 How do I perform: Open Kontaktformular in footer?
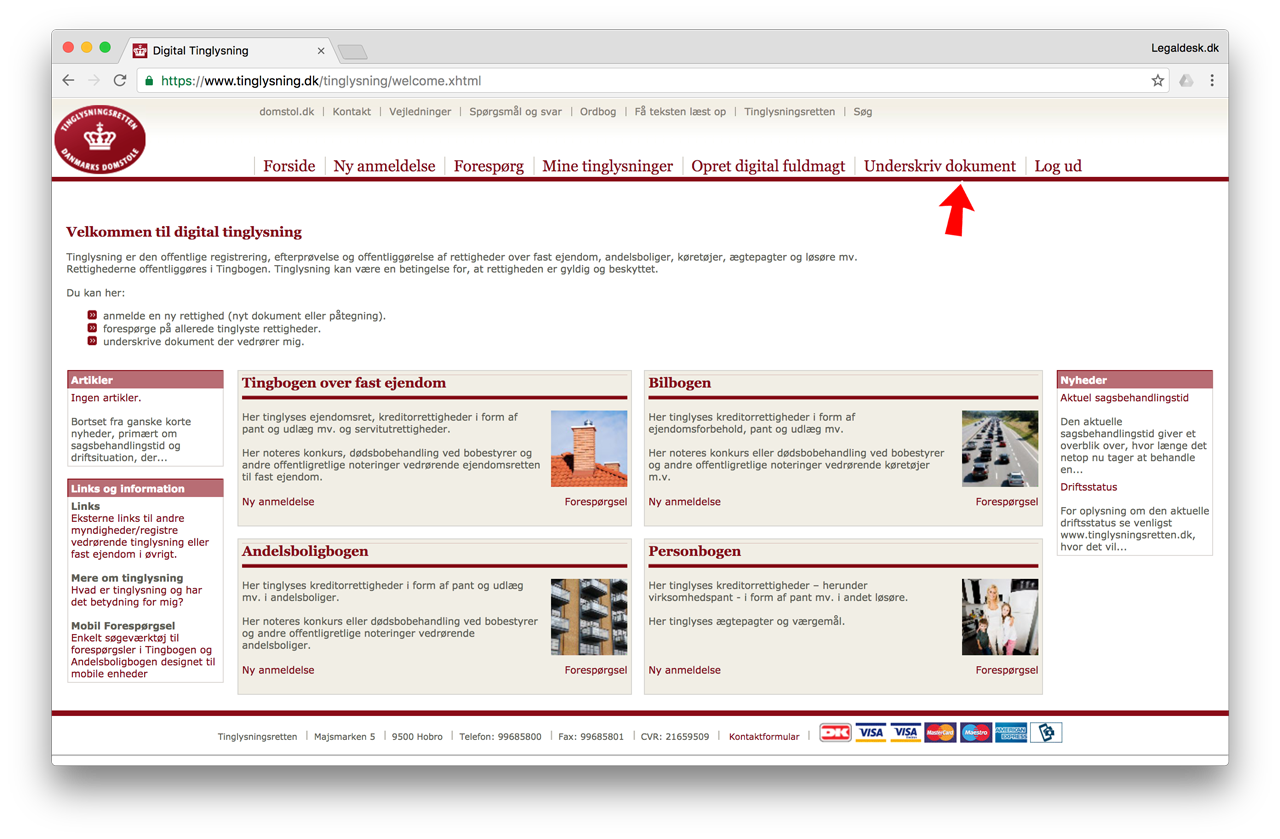(x=764, y=737)
